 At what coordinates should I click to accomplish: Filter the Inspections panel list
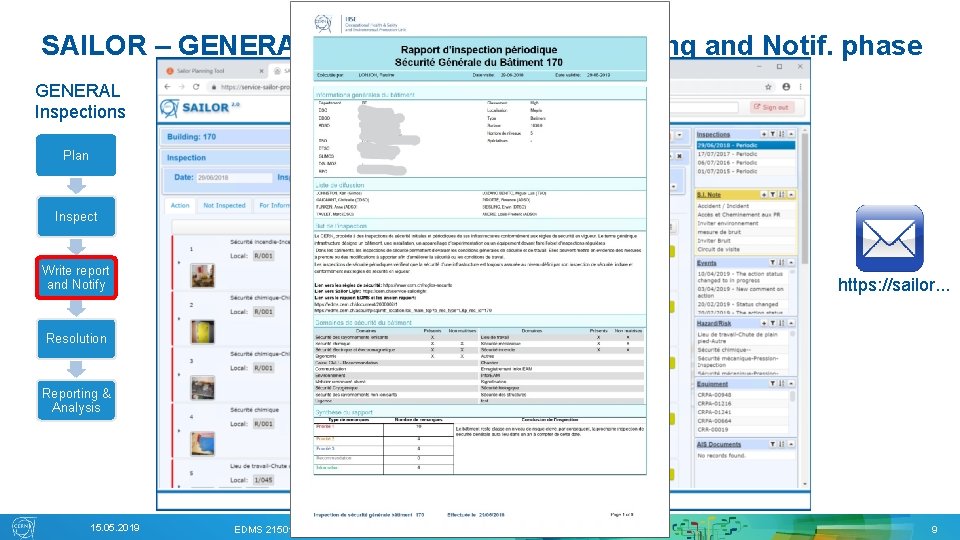pyautogui.click(x=773, y=134)
